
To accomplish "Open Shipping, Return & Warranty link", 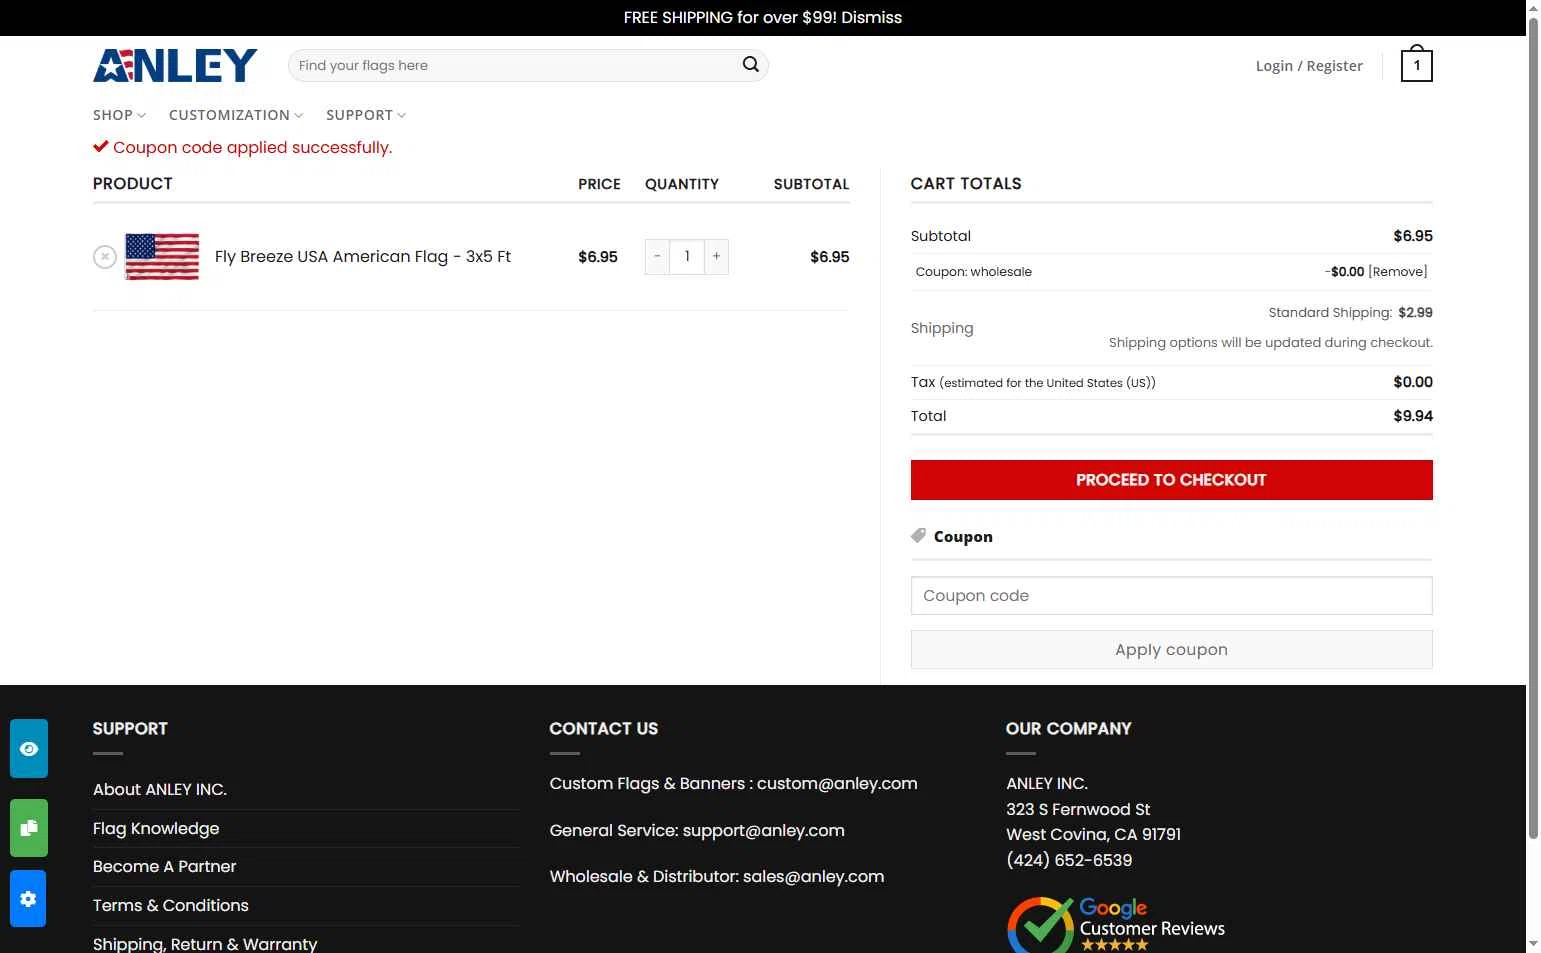I will (x=205, y=944).
